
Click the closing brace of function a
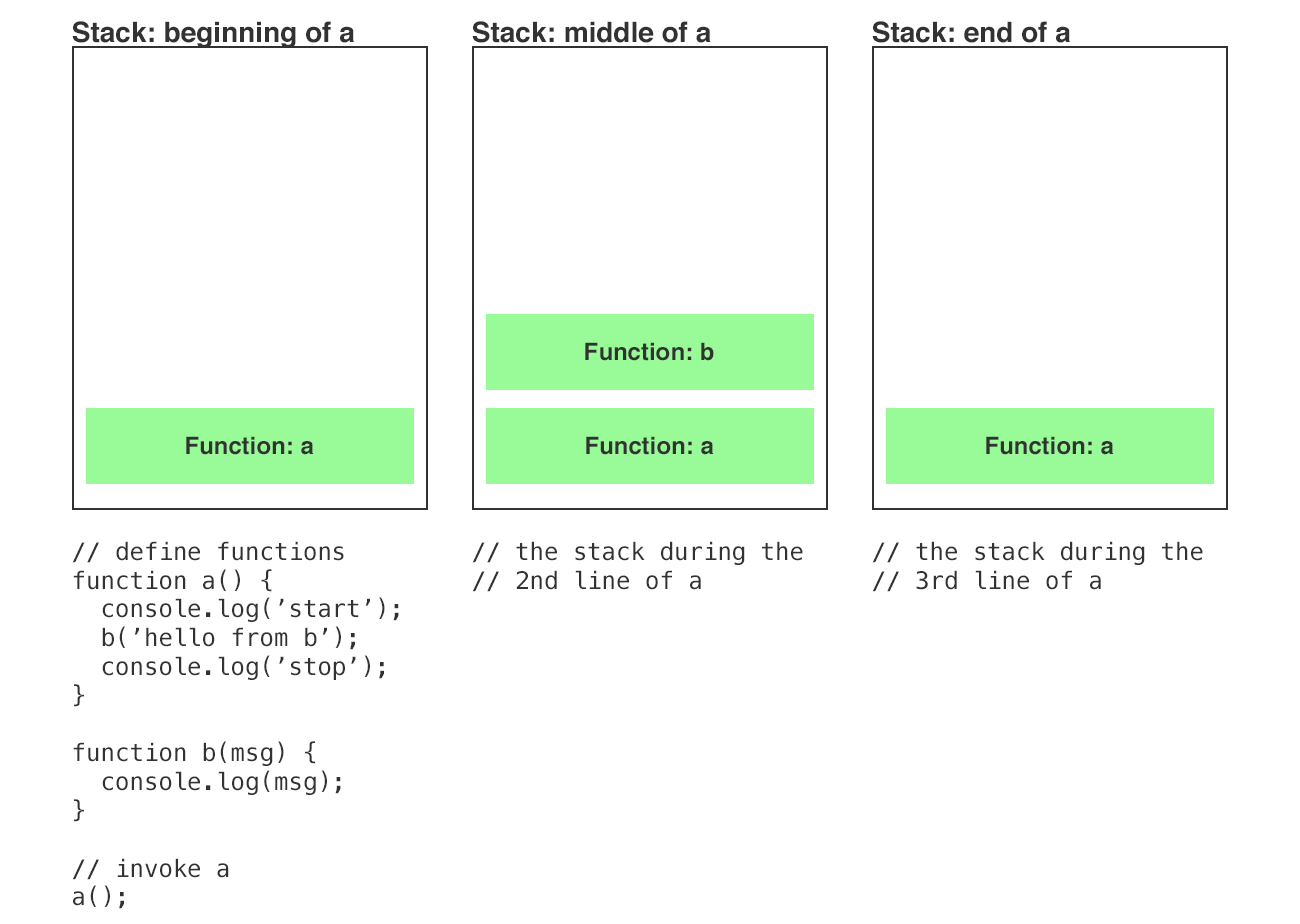point(79,695)
